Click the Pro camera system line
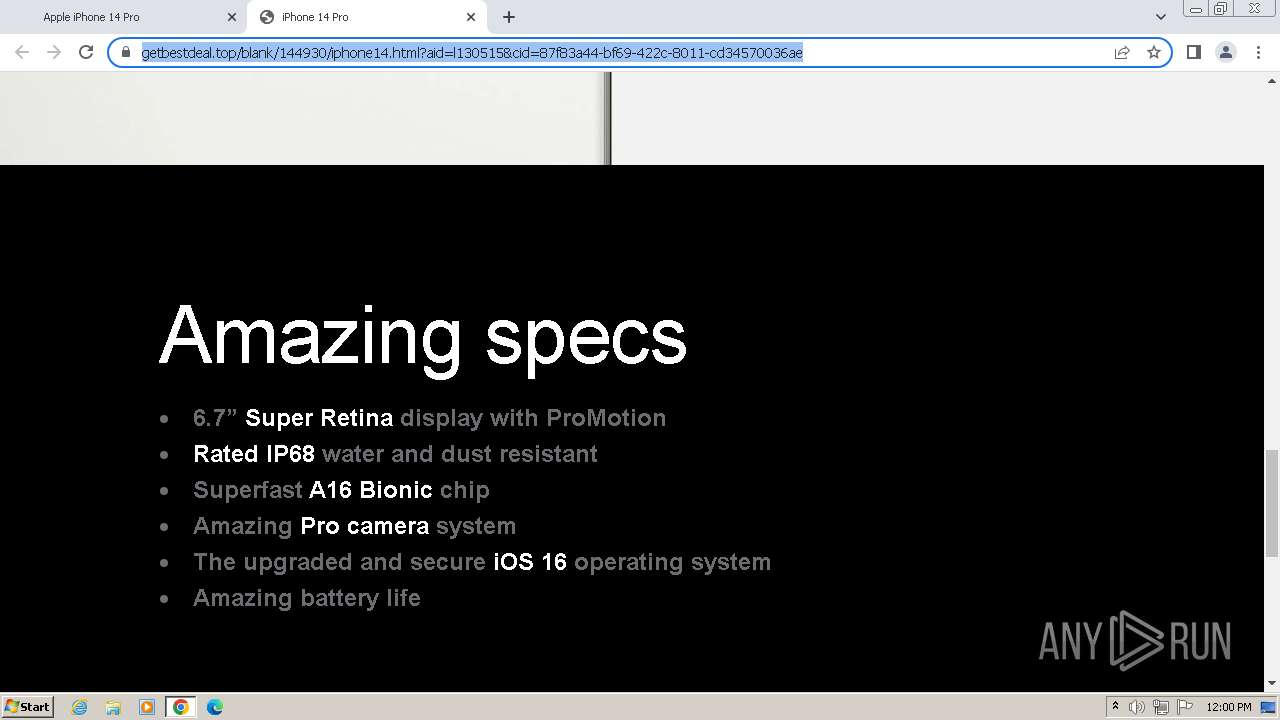 [354, 526]
